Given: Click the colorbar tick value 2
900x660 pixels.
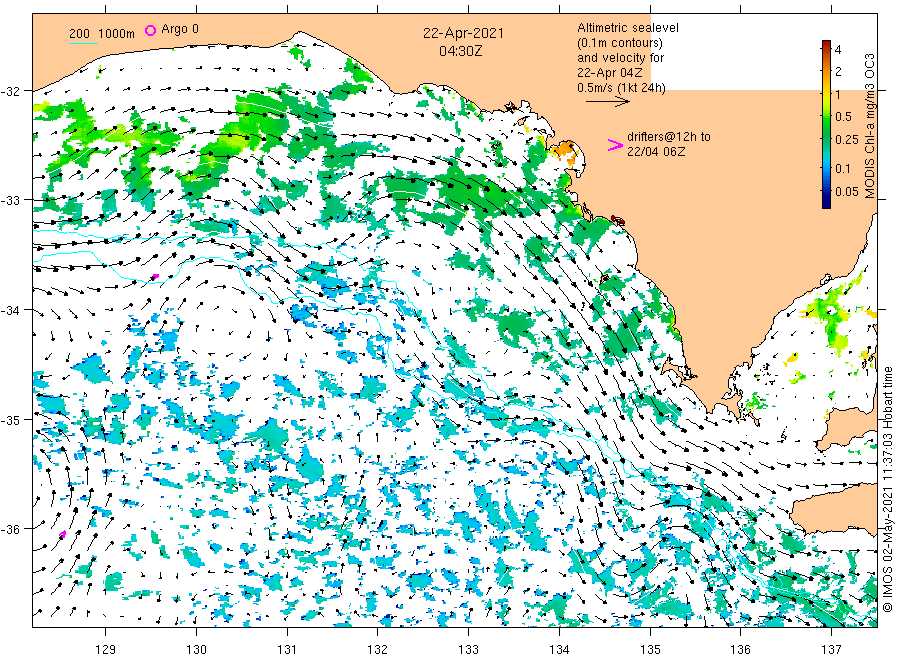Looking at the screenshot, I should (838, 72).
